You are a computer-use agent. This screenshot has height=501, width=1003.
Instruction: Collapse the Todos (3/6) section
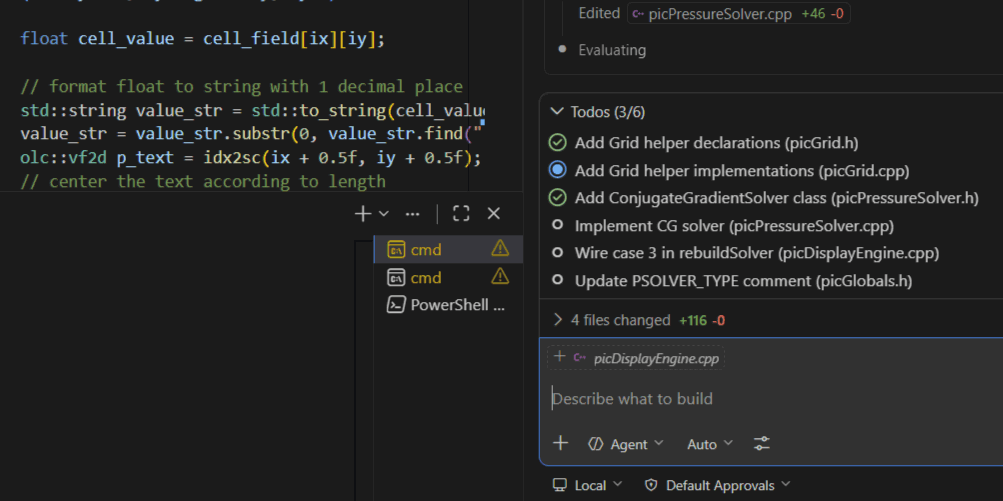tap(557, 112)
